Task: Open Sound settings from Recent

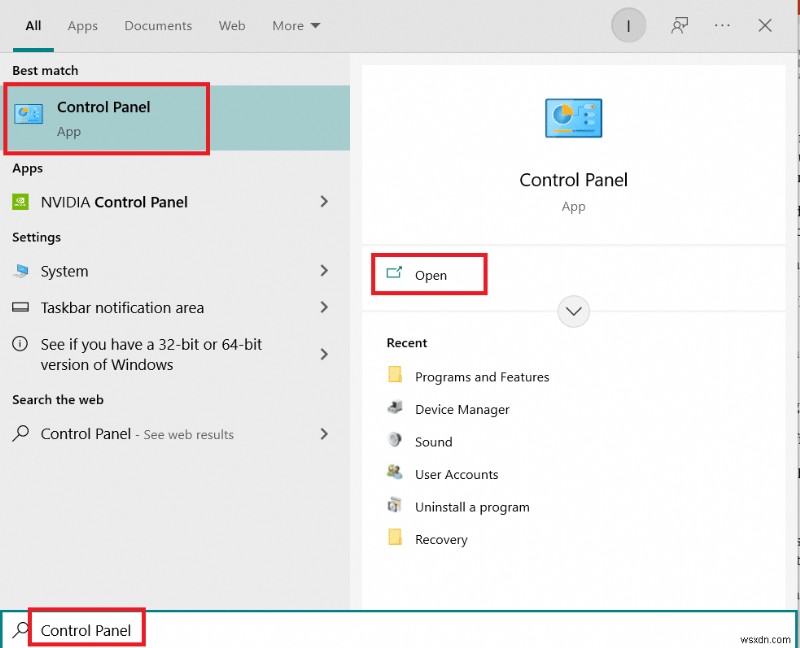Action: pyautogui.click(x=433, y=441)
